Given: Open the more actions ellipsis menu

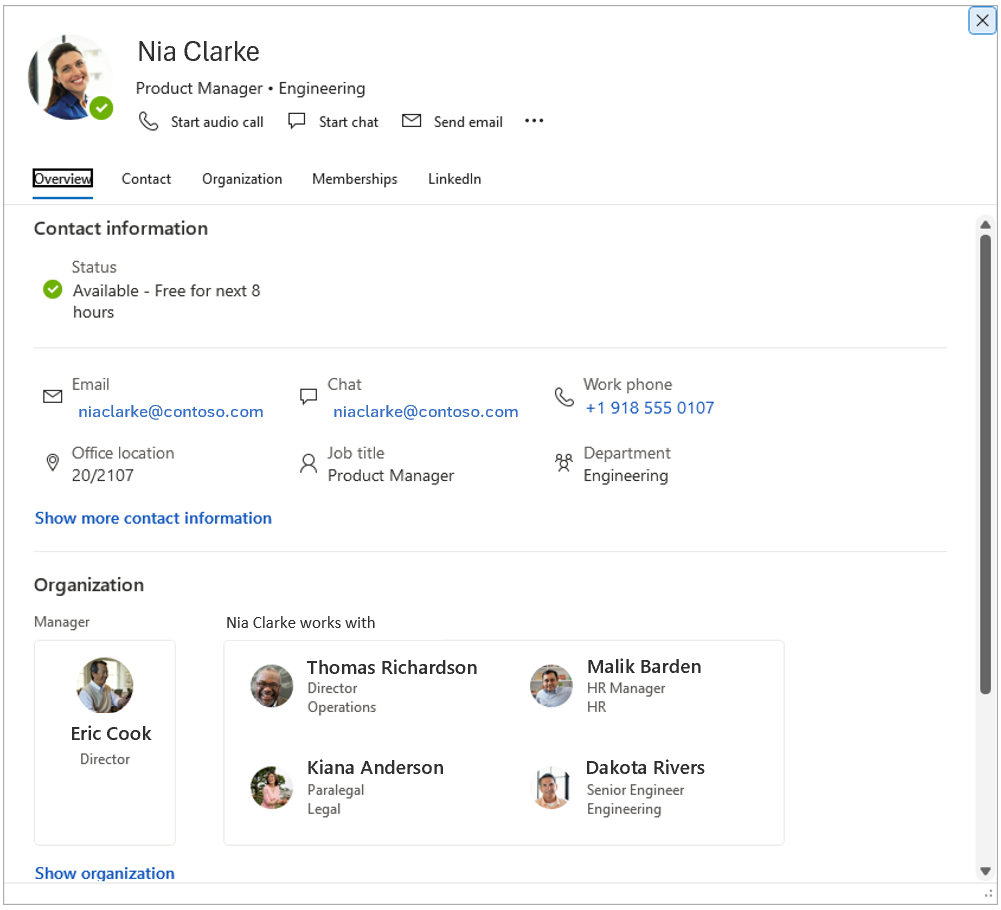Looking at the screenshot, I should 534,121.
